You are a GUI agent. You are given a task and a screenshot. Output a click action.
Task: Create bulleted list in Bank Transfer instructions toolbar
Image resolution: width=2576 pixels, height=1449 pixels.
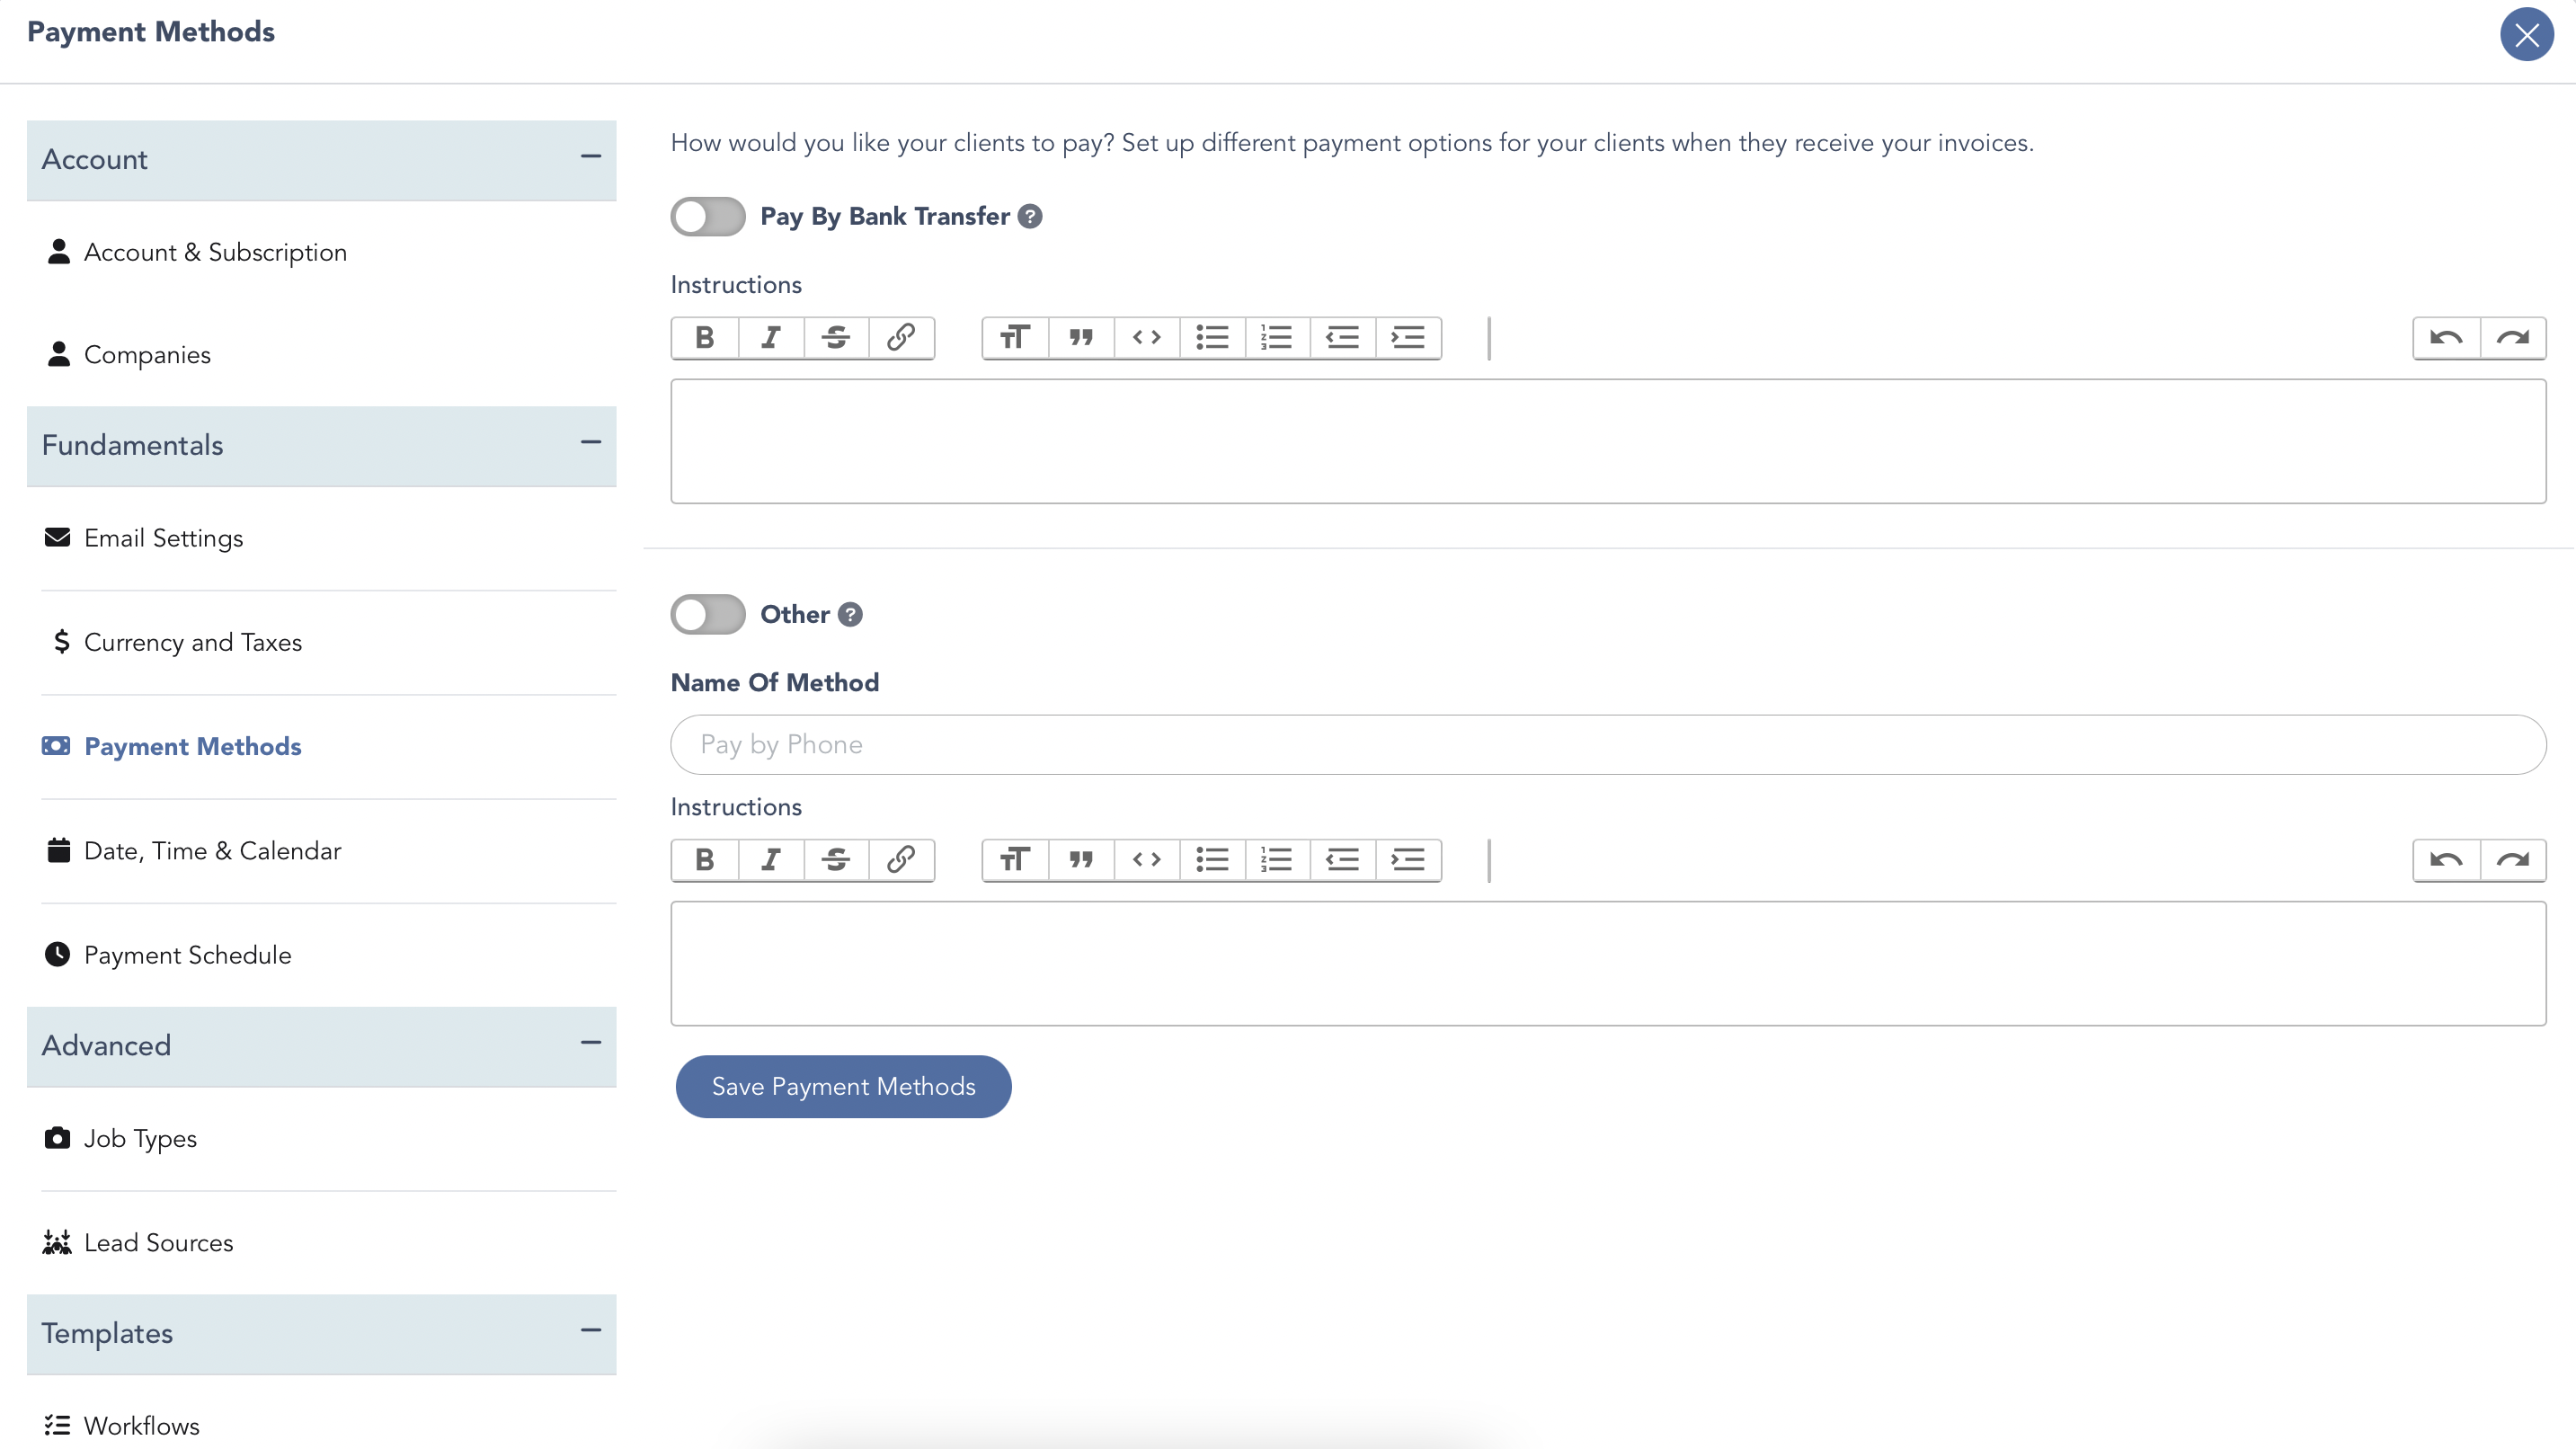tap(1212, 338)
